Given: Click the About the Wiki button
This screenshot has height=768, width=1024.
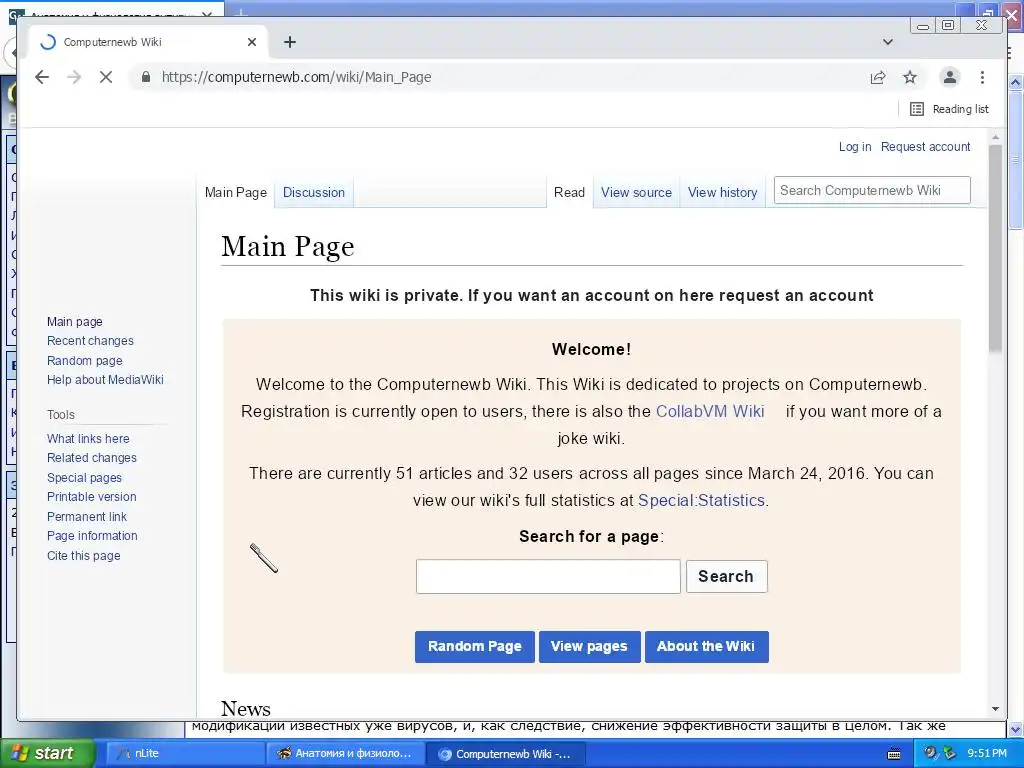Looking at the screenshot, I should tap(706, 647).
